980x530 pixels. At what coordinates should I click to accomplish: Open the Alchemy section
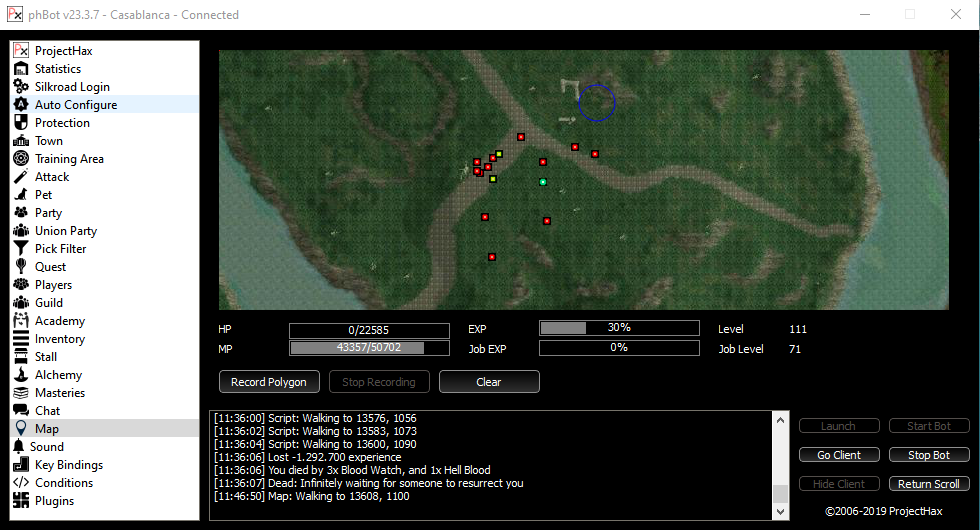click(58, 375)
